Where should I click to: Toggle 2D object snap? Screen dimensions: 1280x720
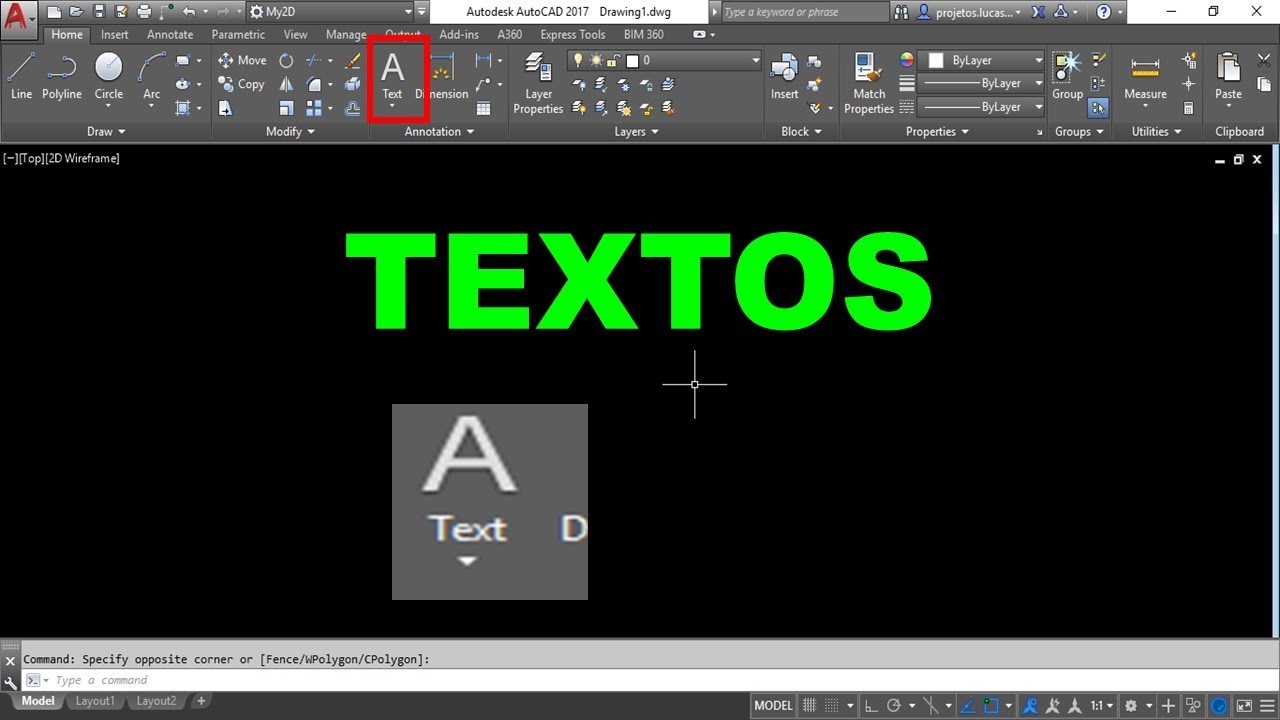992,705
